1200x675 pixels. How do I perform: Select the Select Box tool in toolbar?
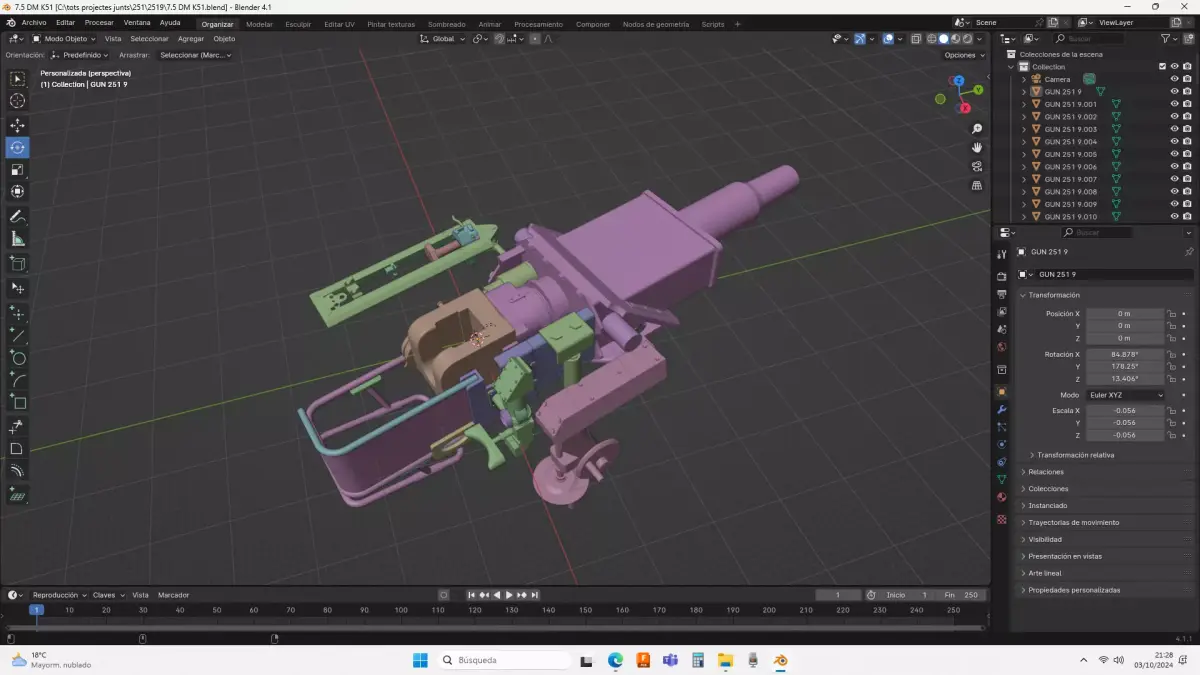17,79
